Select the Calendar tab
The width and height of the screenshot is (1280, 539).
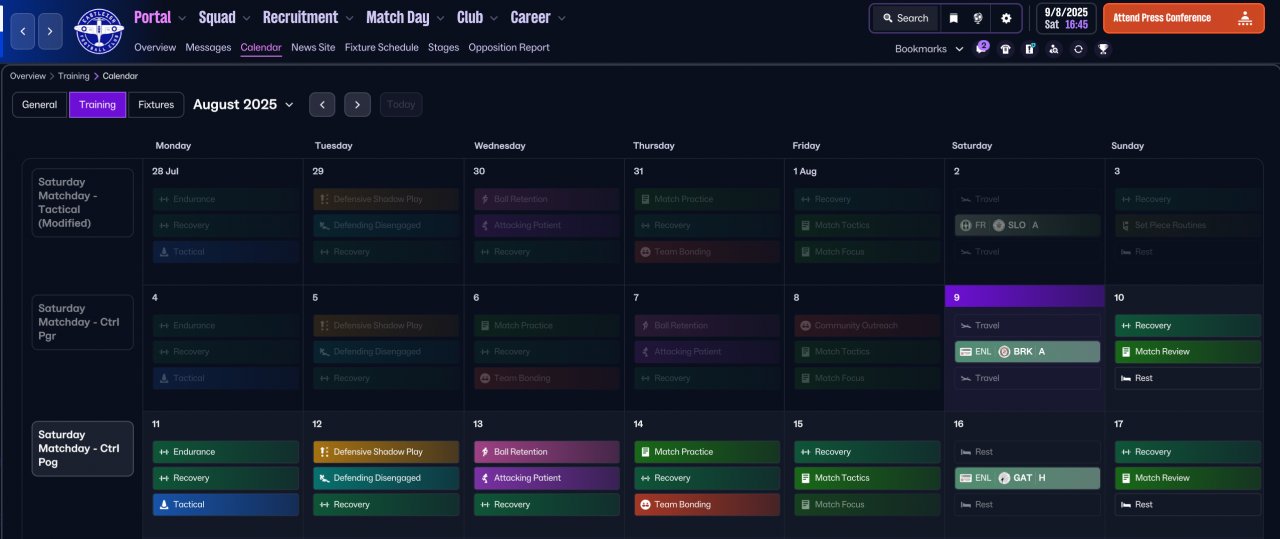pos(261,47)
